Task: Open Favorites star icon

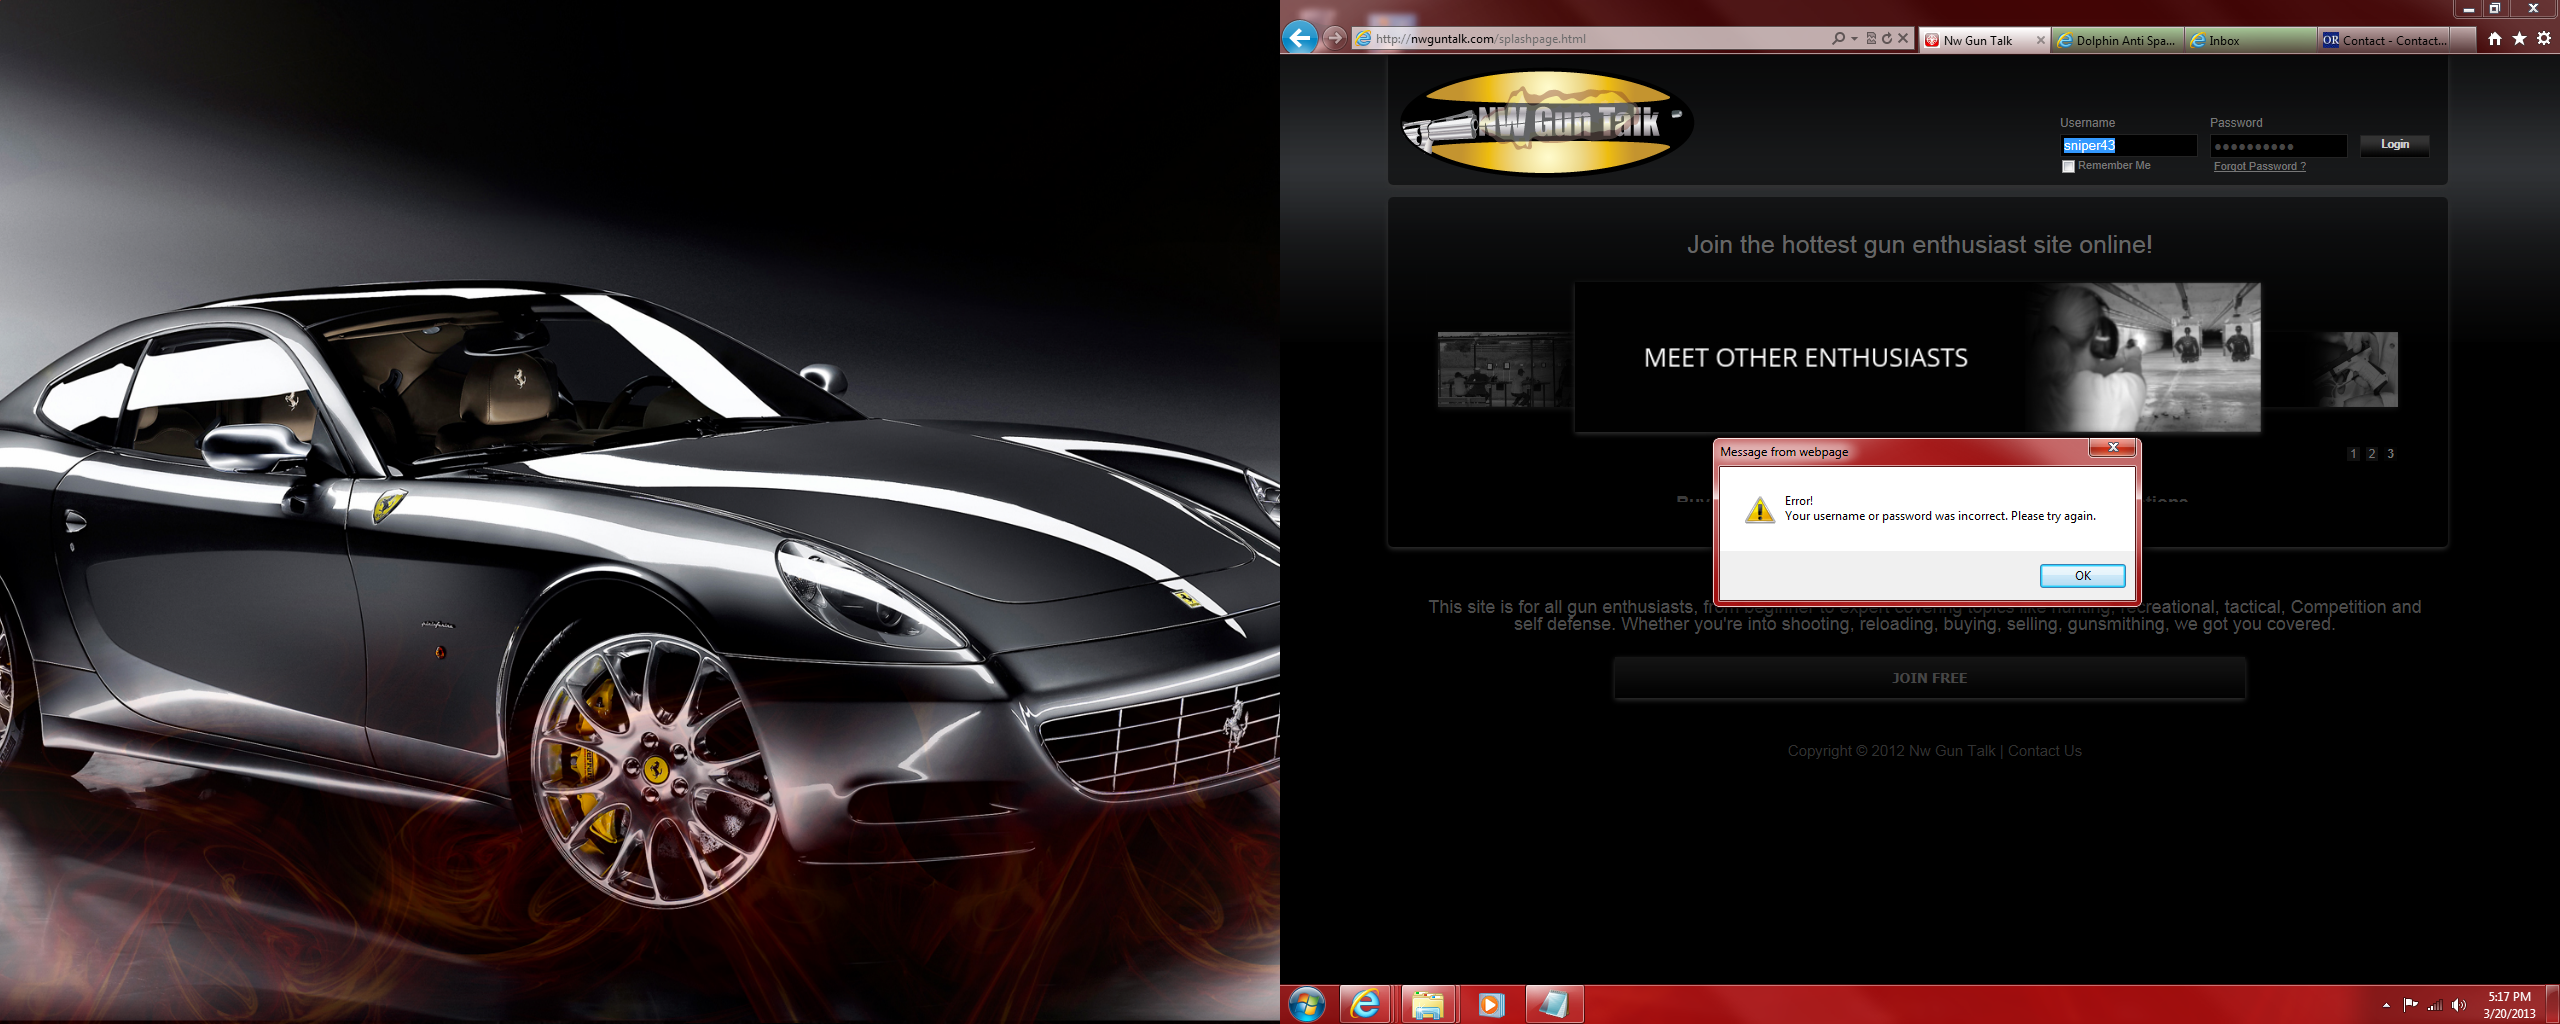Action: 2519,39
